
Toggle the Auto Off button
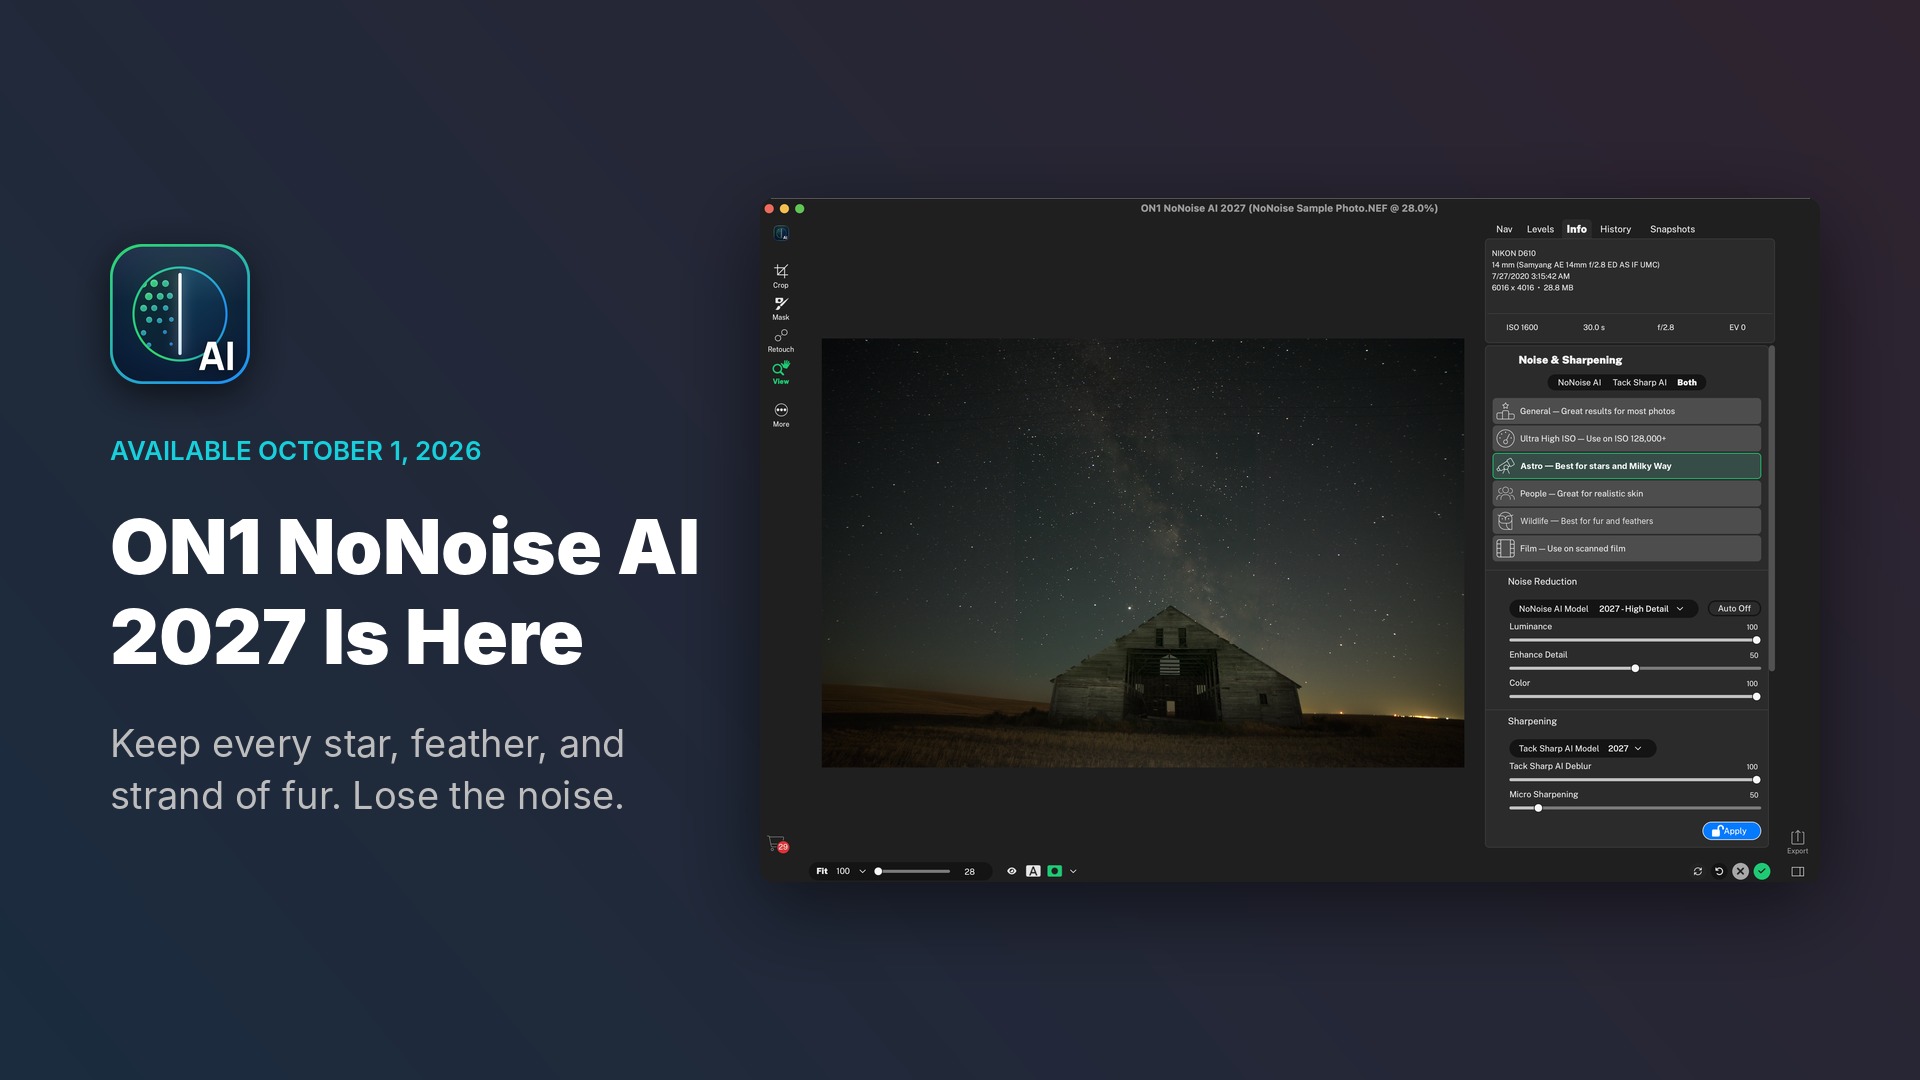(1734, 608)
